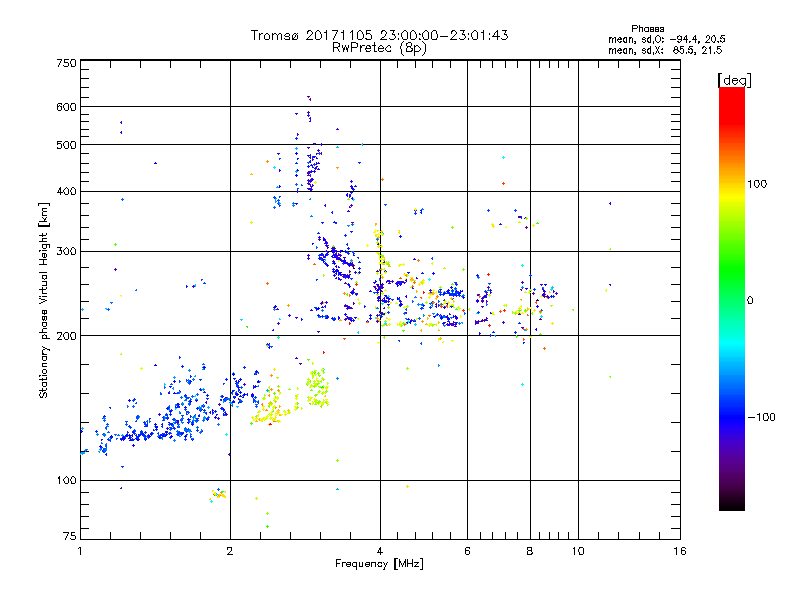Image resolution: width=800 pixels, height=600 pixels.
Task: Click the y-axis label '600'
Action: [x=66, y=107]
